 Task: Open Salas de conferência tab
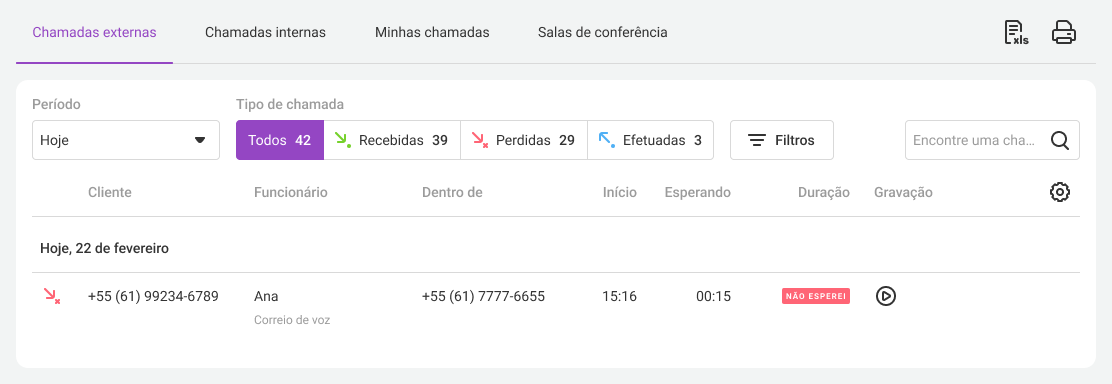pyautogui.click(x=602, y=33)
